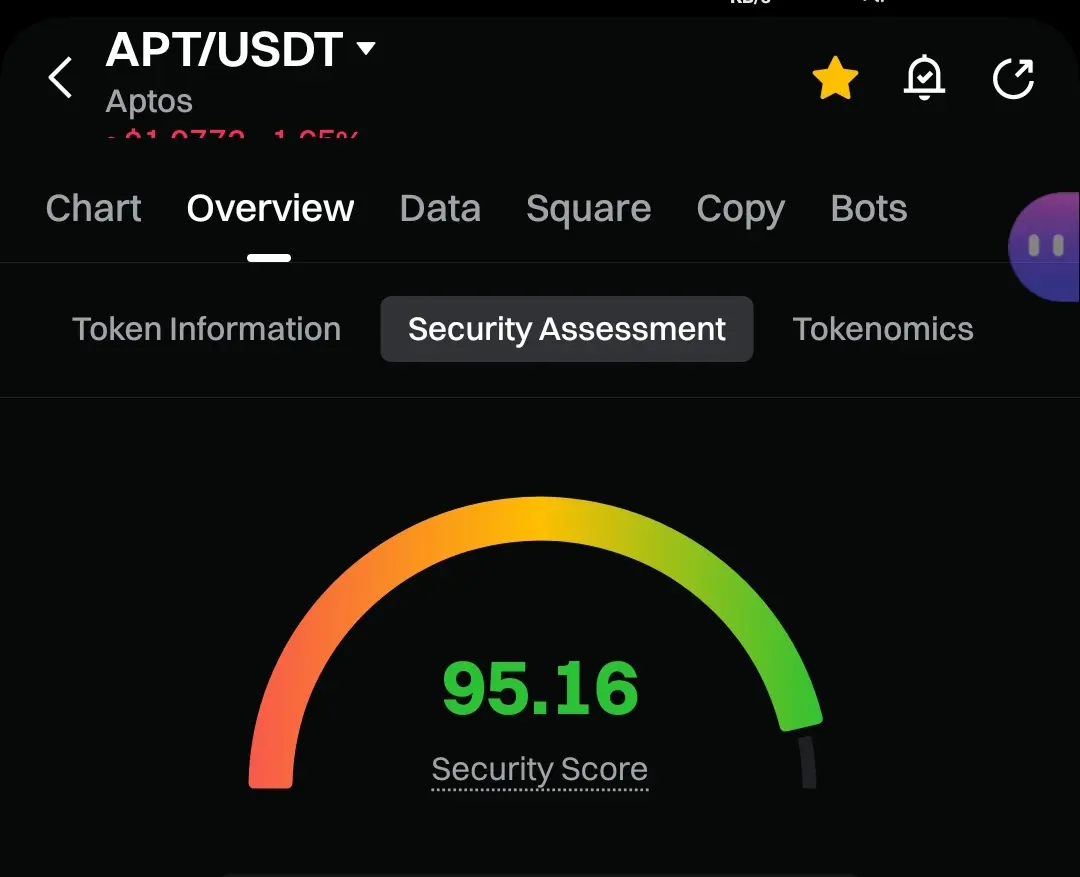Screen dimensions: 1080x877
Task: Show Tokenomics section
Action: pyautogui.click(x=883, y=329)
